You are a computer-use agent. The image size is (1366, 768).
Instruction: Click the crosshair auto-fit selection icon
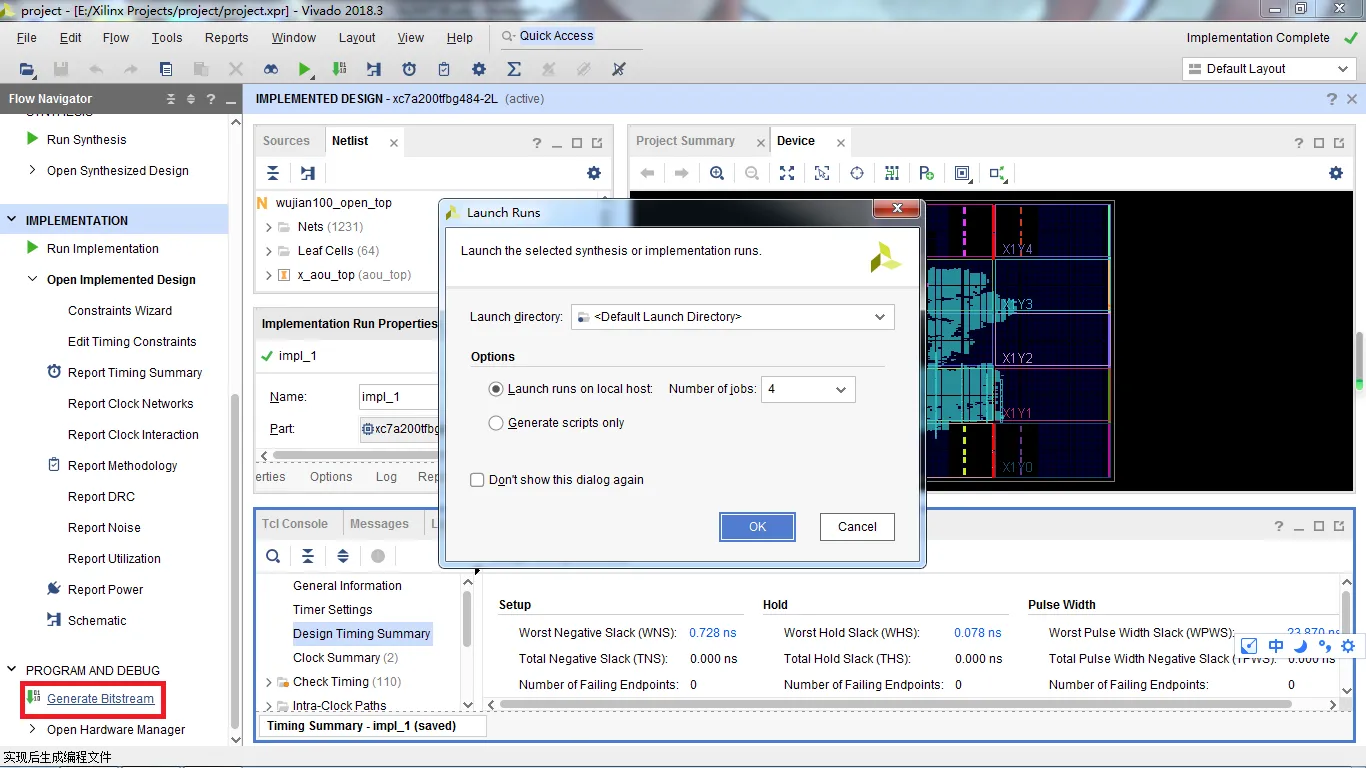click(857, 173)
